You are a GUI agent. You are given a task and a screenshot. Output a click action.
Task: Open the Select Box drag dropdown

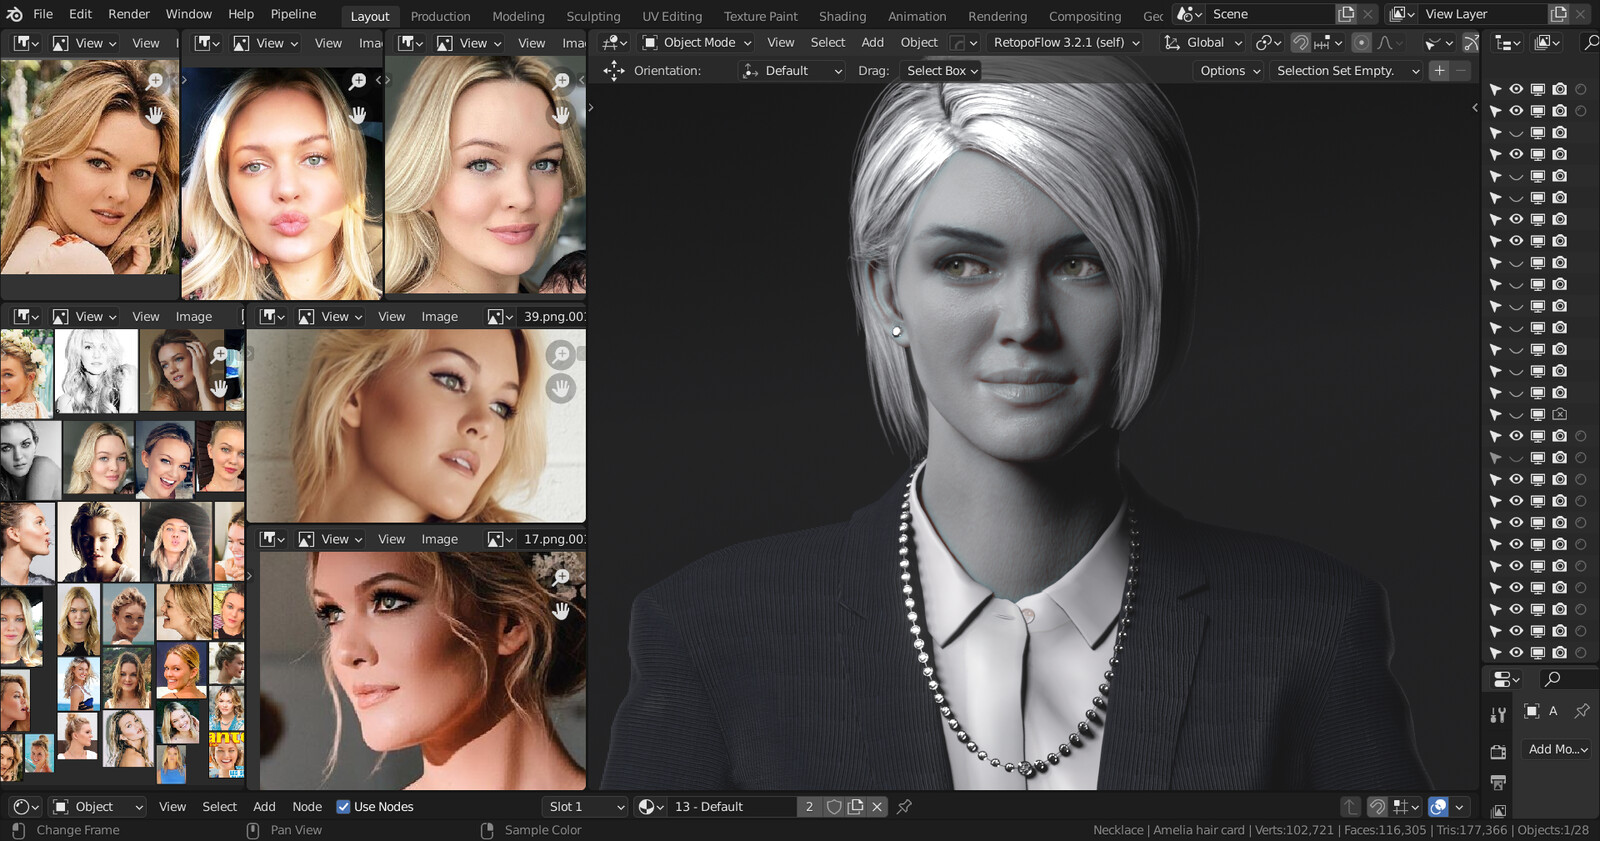coord(941,71)
